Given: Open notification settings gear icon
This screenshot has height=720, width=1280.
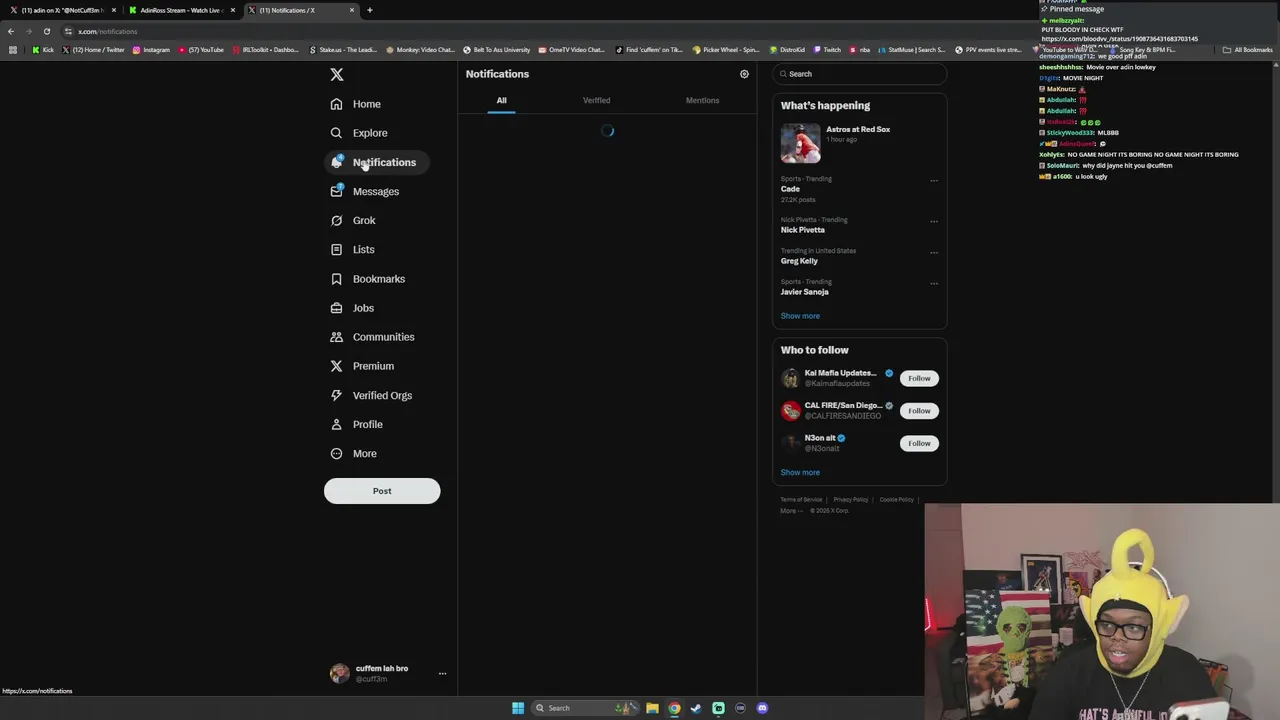Looking at the screenshot, I should (x=744, y=74).
